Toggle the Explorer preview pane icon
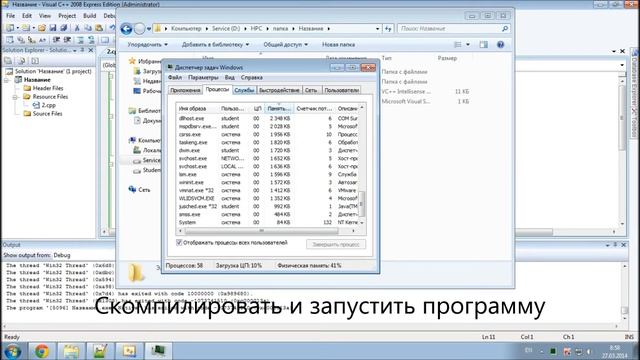Viewport: 640px width, 360px height. (x=484, y=44)
